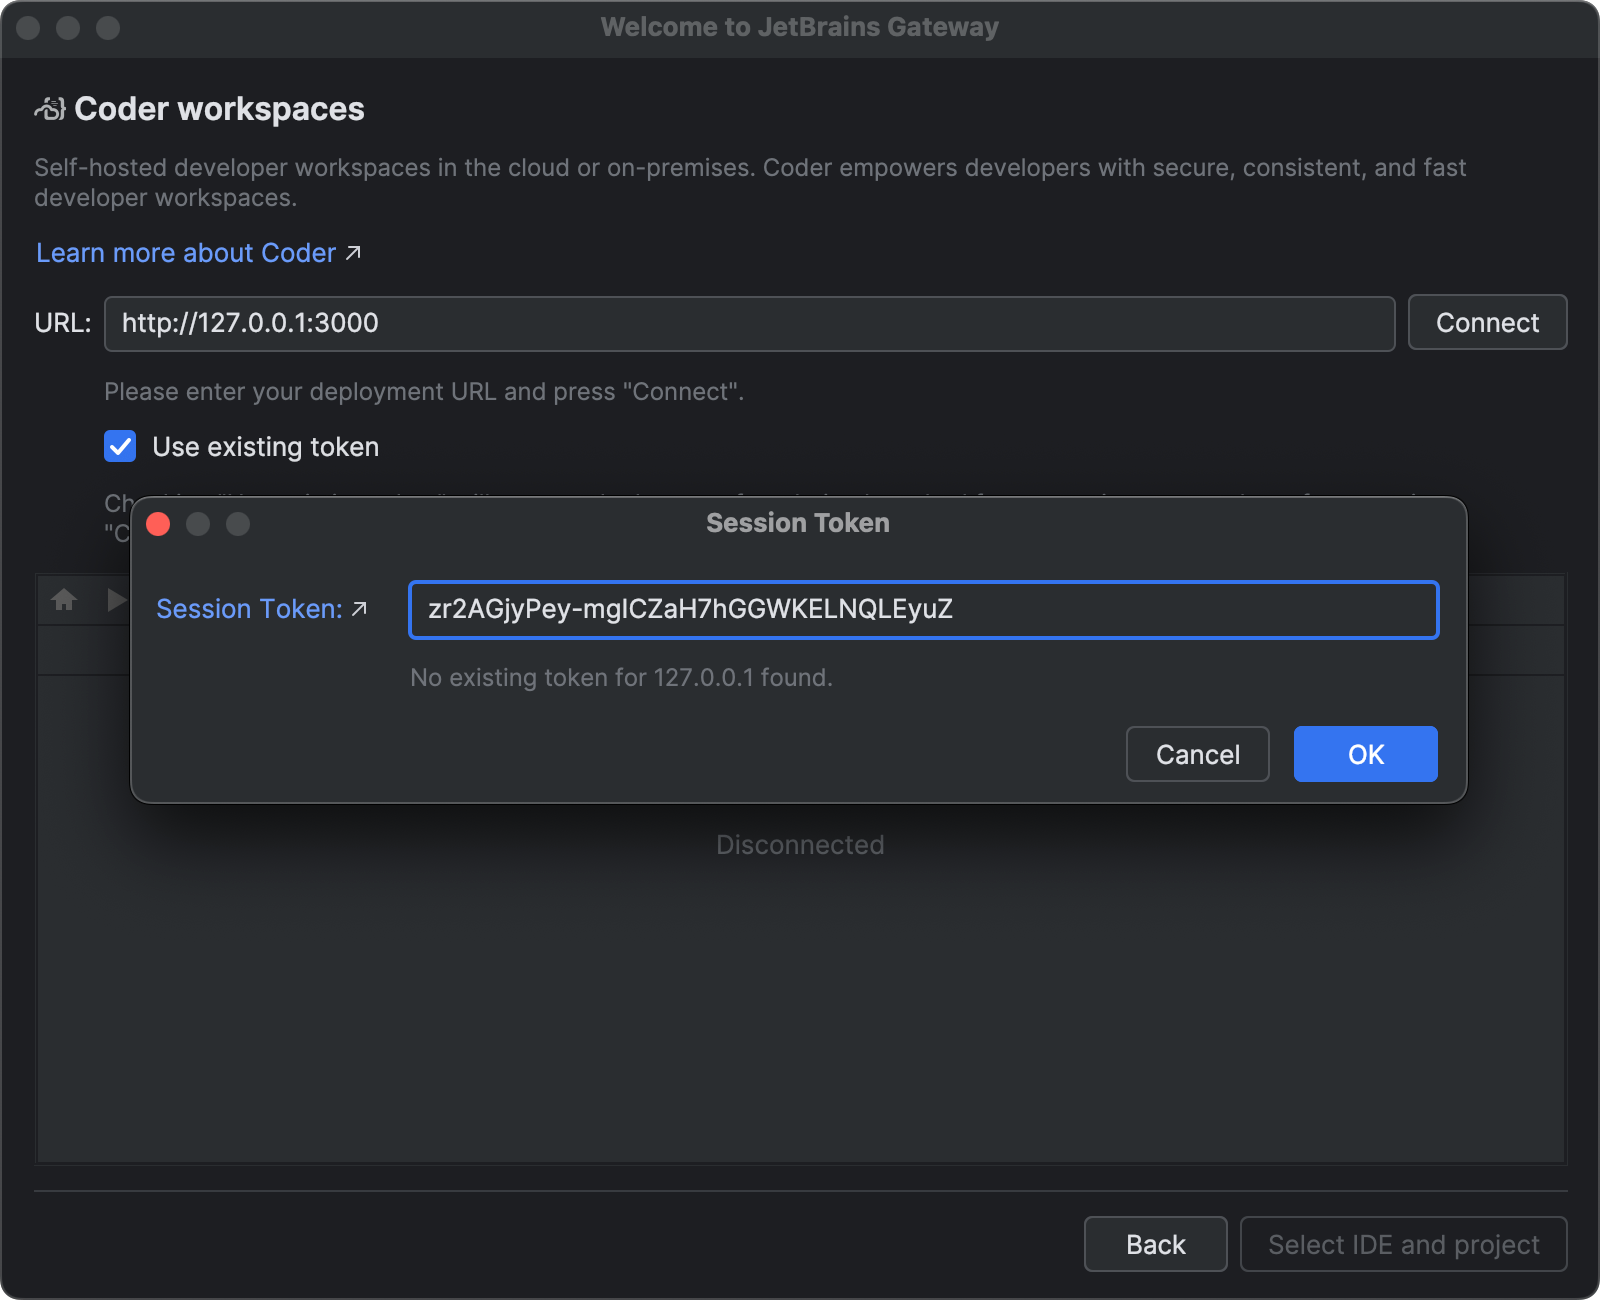Click the Connect button
The image size is (1600, 1300).
(x=1487, y=322)
